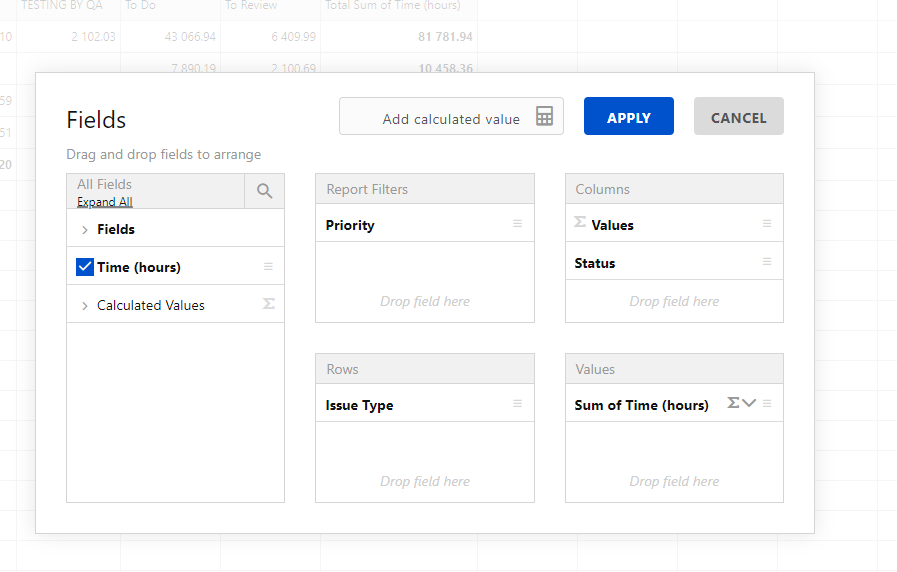This screenshot has width=897, height=572.
Task: Click drag handle on Issue Type row
Action: [x=518, y=404]
